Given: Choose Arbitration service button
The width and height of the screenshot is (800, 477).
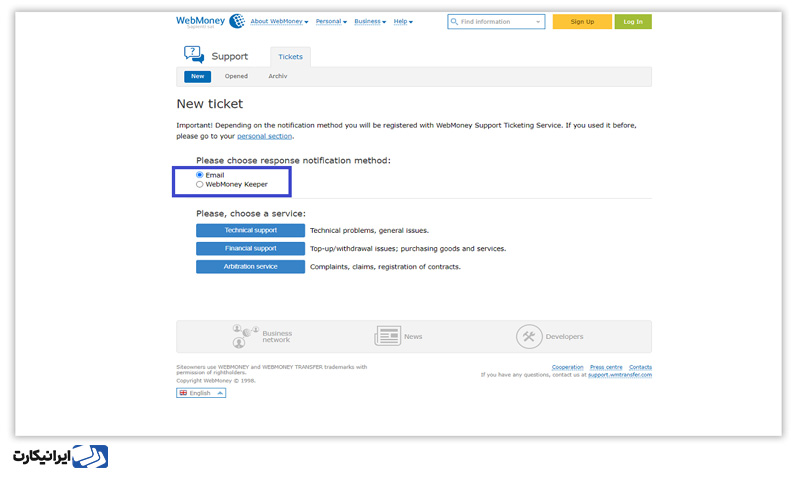Looking at the screenshot, I should pyautogui.click(x=251, y=267).
